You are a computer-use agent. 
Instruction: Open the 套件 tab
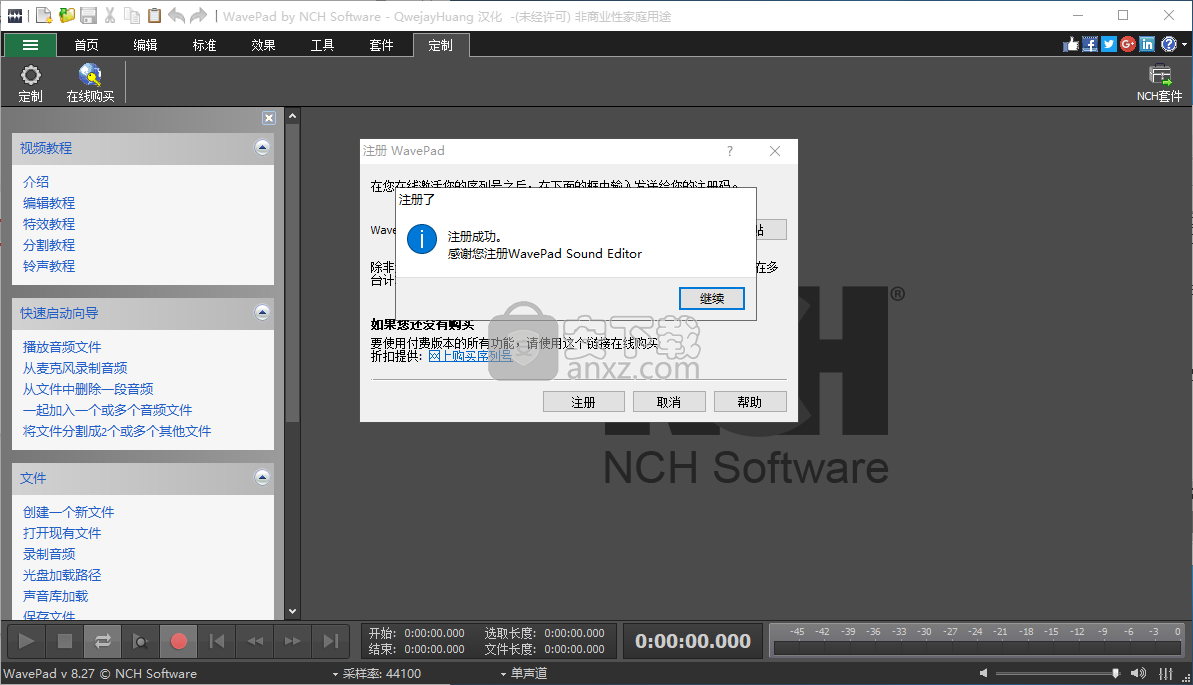pos(381,45)
